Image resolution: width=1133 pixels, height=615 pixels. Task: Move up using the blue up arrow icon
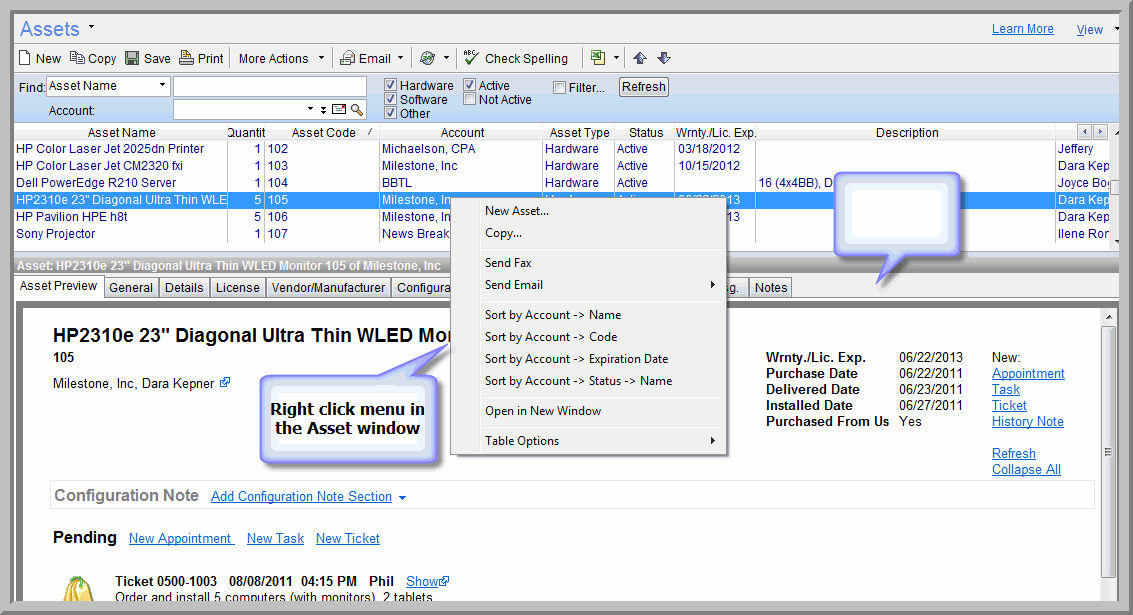[x=639, y=58]
